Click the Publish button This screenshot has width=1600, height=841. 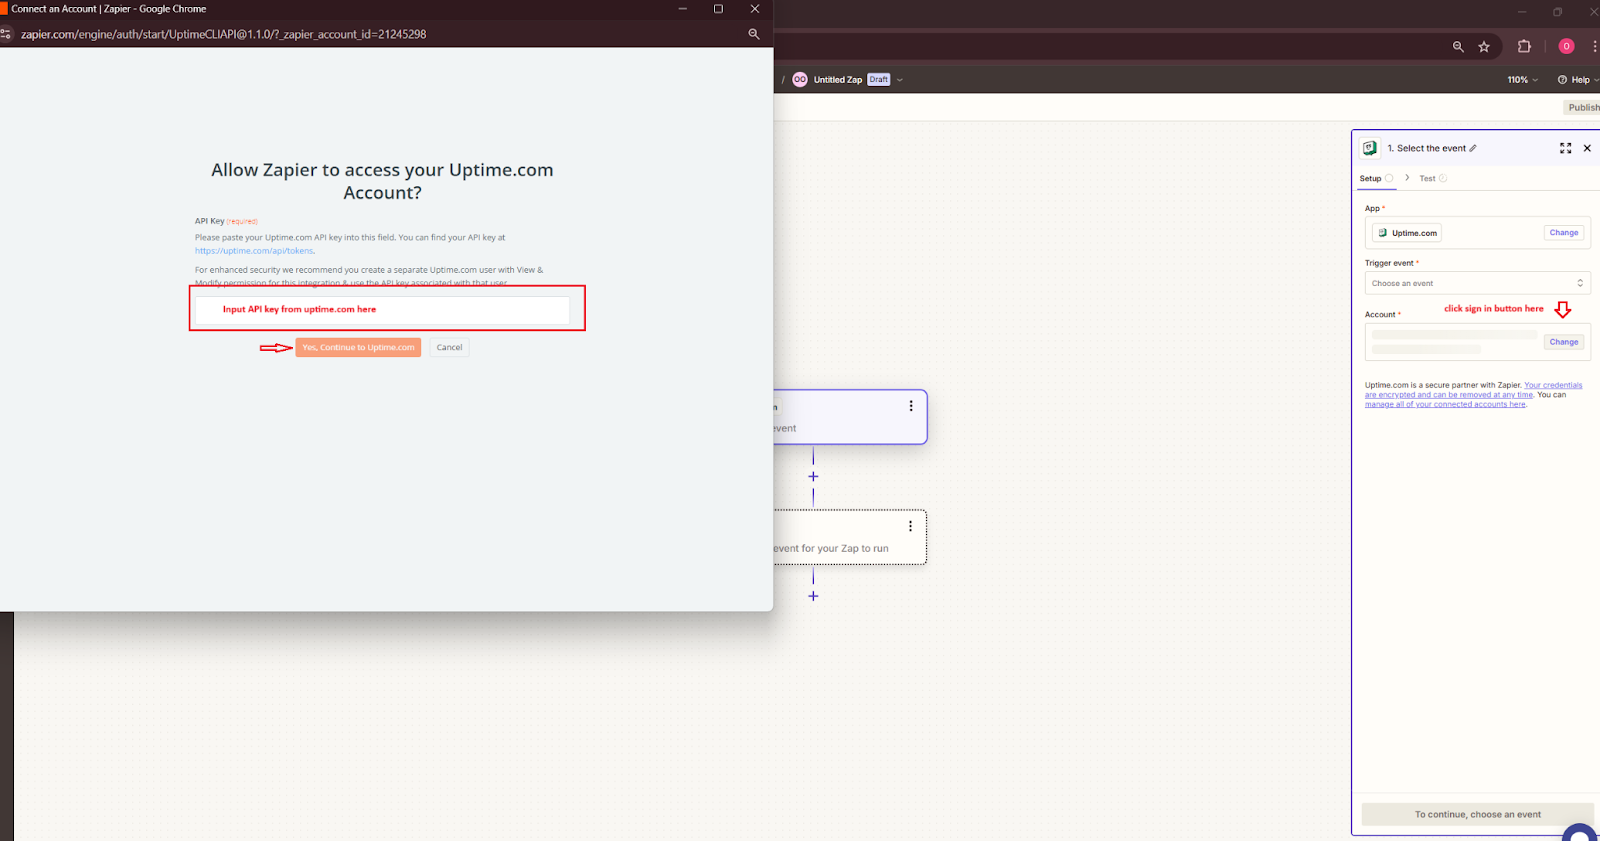point(1583,107)
